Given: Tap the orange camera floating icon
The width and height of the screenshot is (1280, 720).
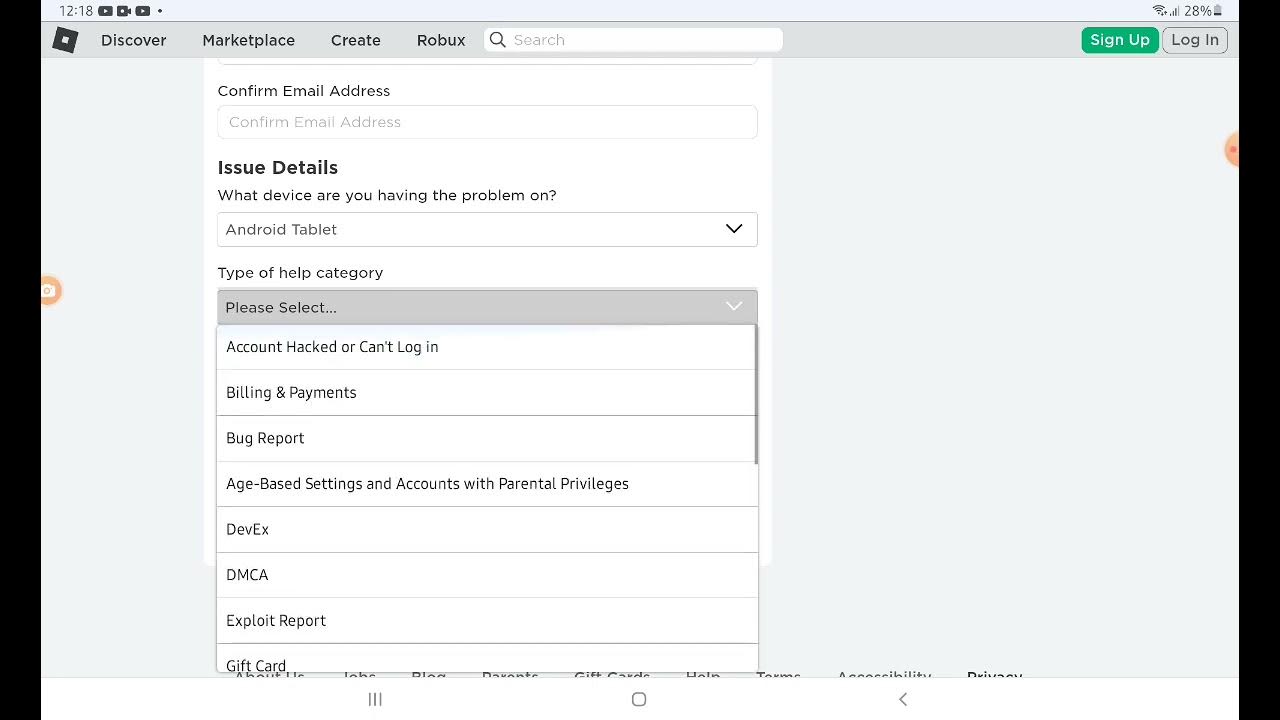Looking at the screenshot, I should pyautogui.click(x=49, y=291).
